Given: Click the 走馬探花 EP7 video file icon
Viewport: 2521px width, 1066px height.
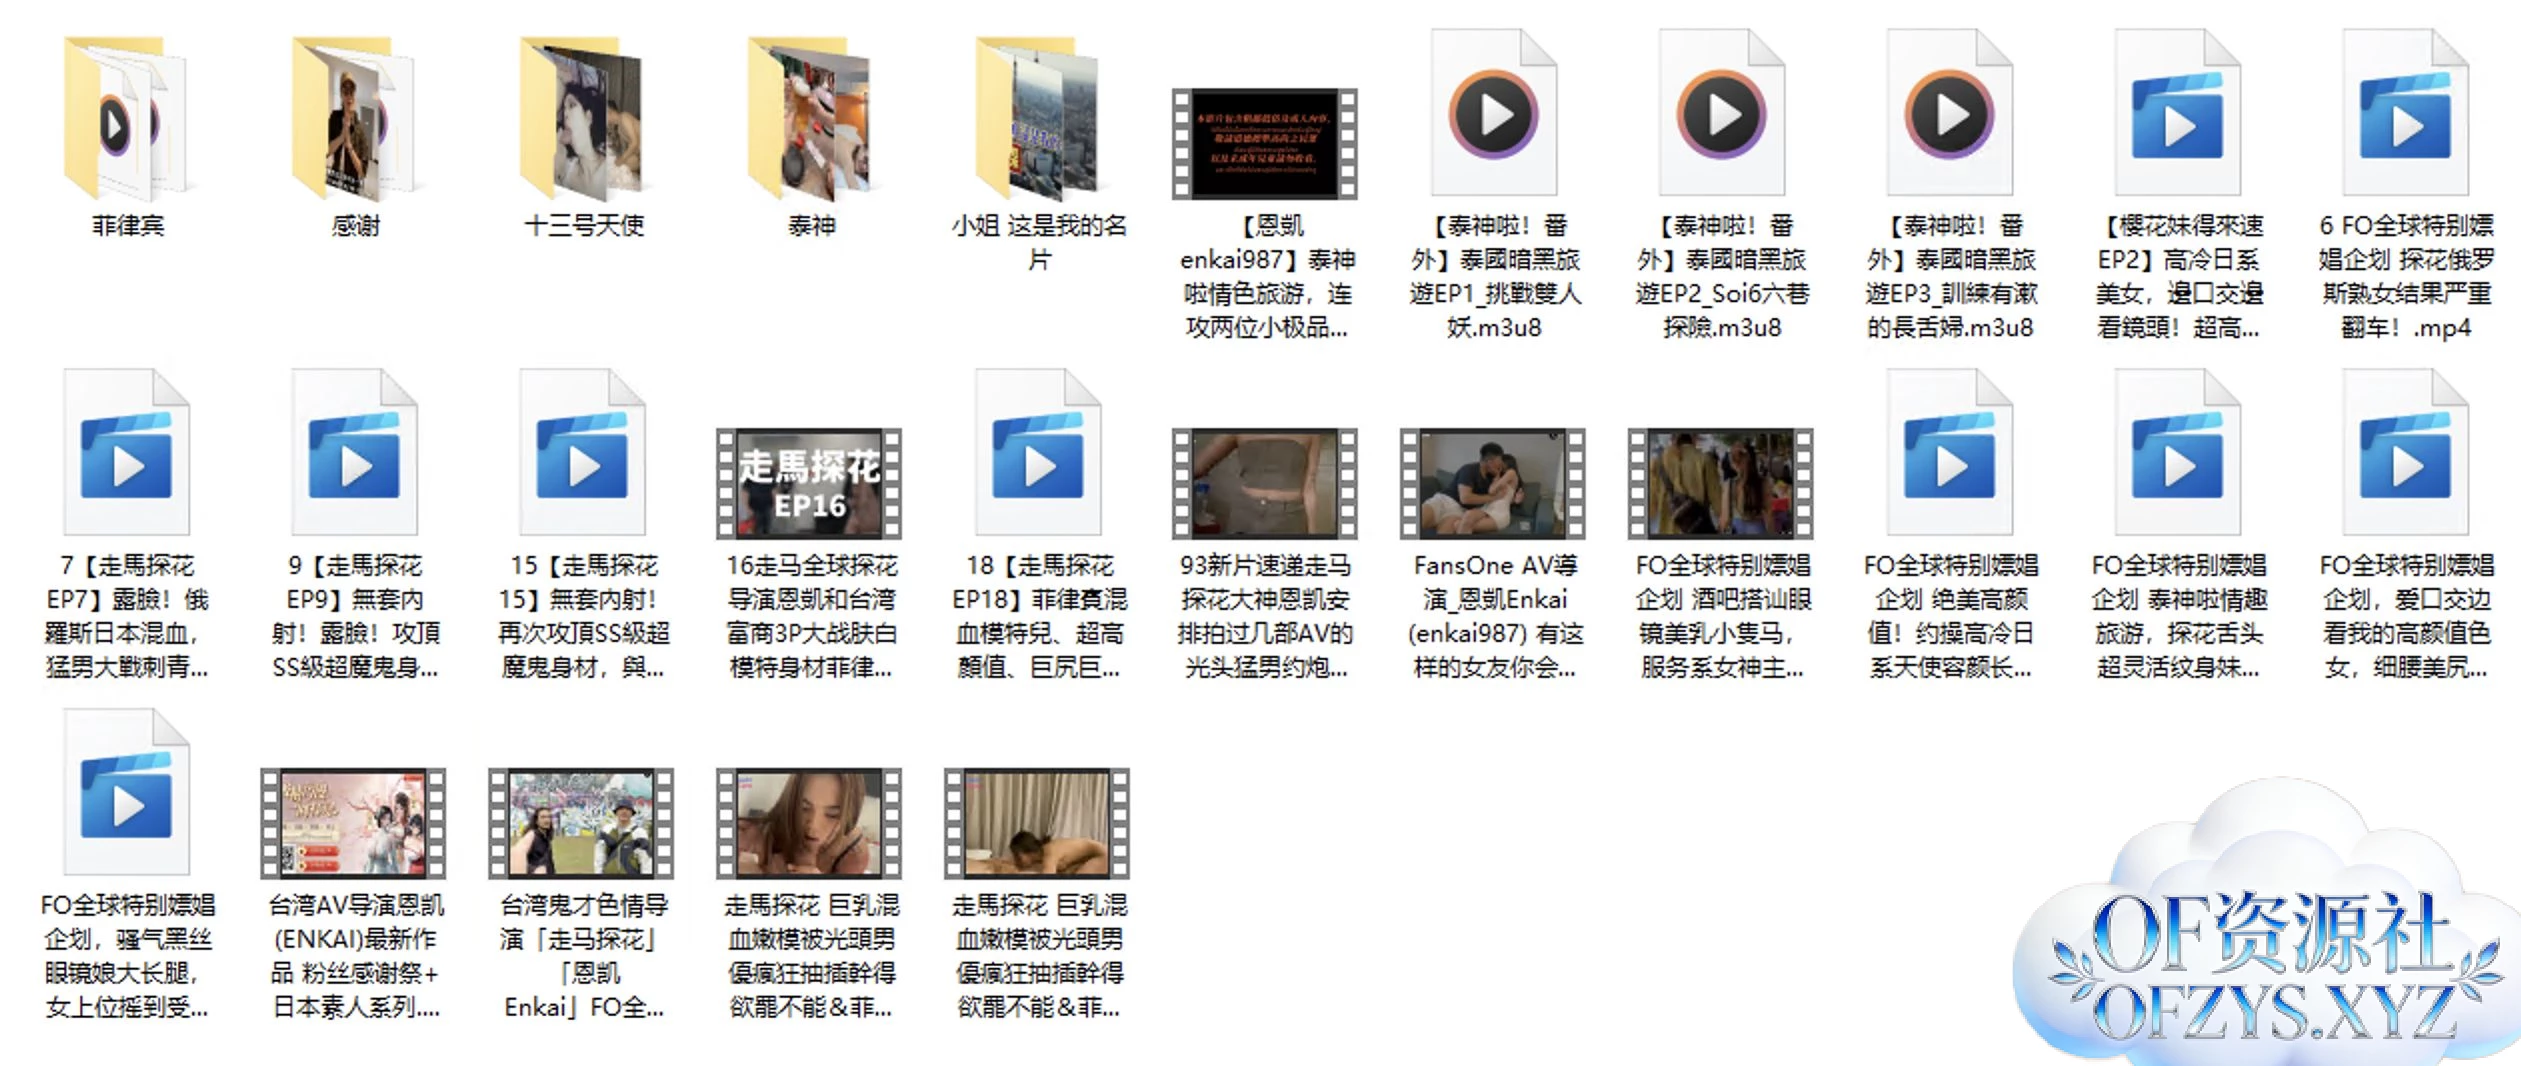Looking at the screenshot, I should 127,455.
